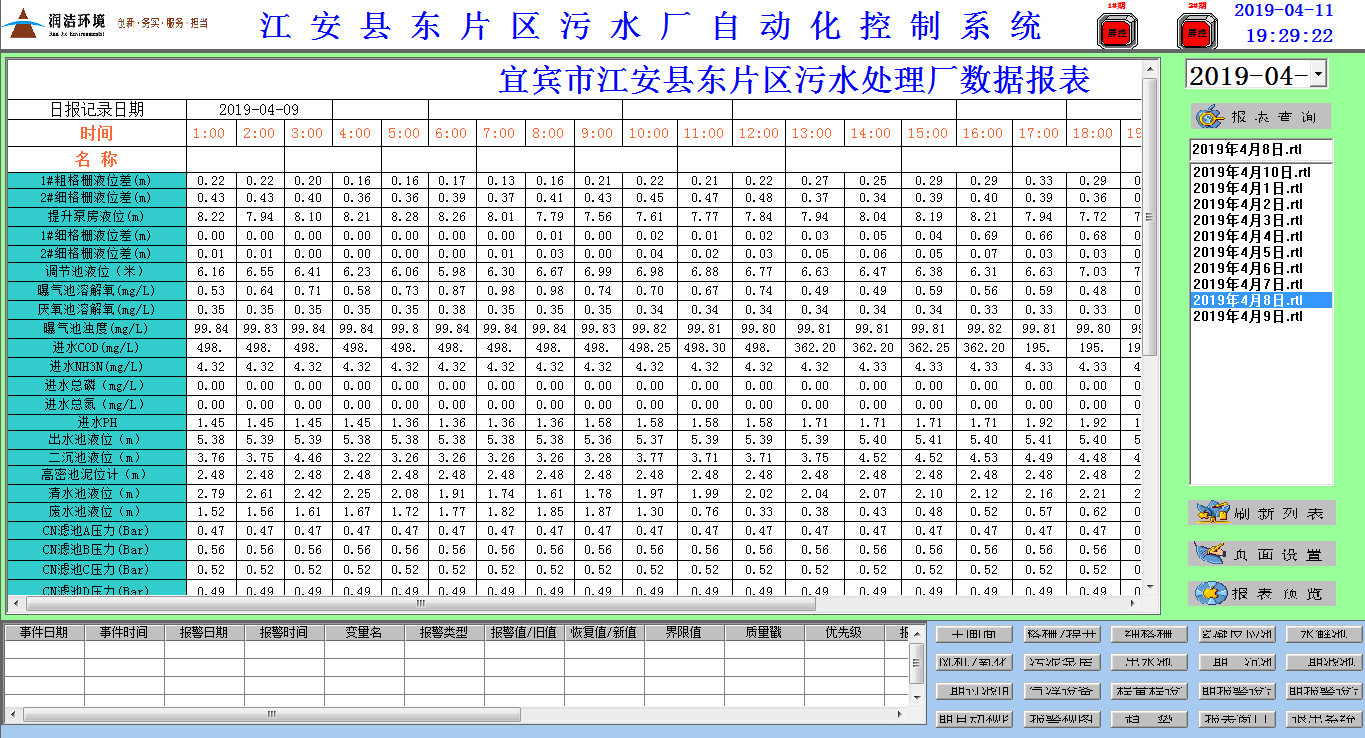The width and height of the screenshot is (1365, 738).
Task: Open the 细格栅 fine screen page
Action: click(1149, 635)
